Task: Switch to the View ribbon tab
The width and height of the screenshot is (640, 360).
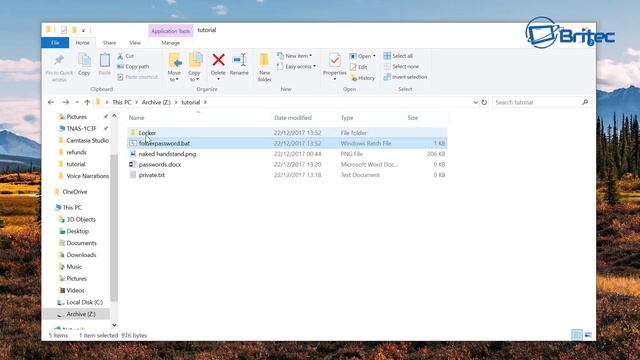Action: pyautogui.click(x=135, y=43)
